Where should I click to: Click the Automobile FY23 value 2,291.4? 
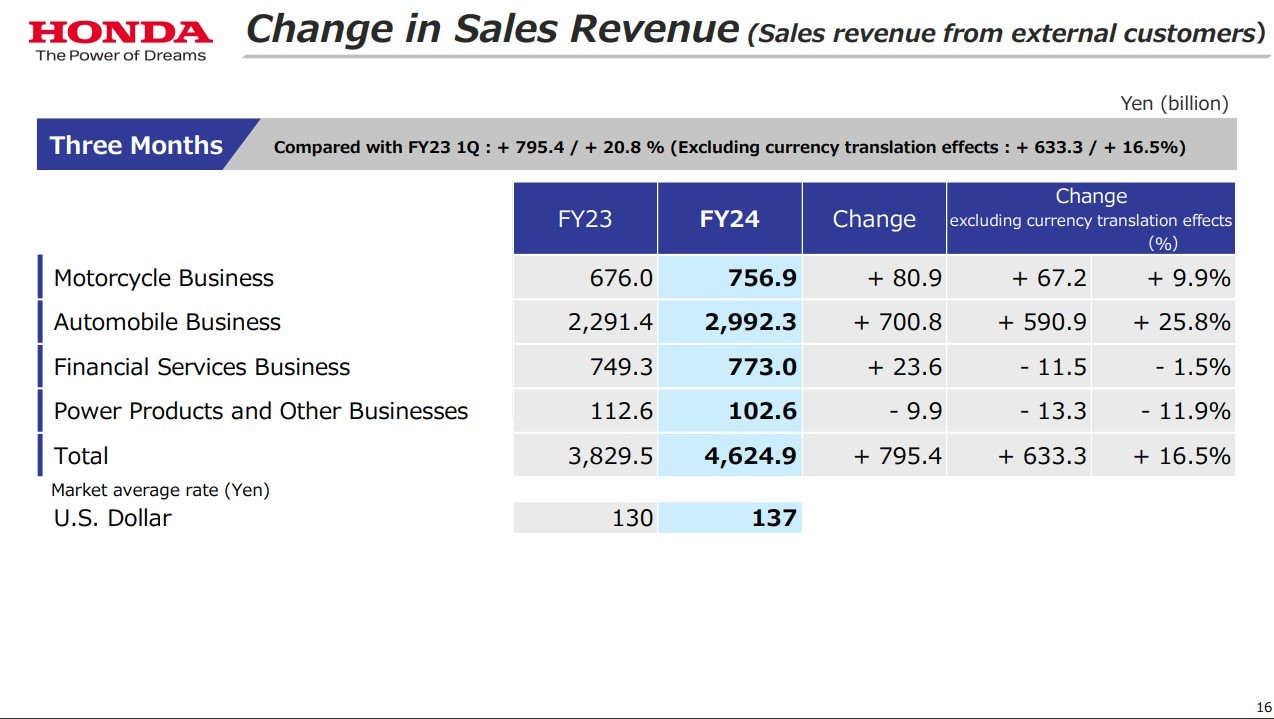(x=608, y=322)
